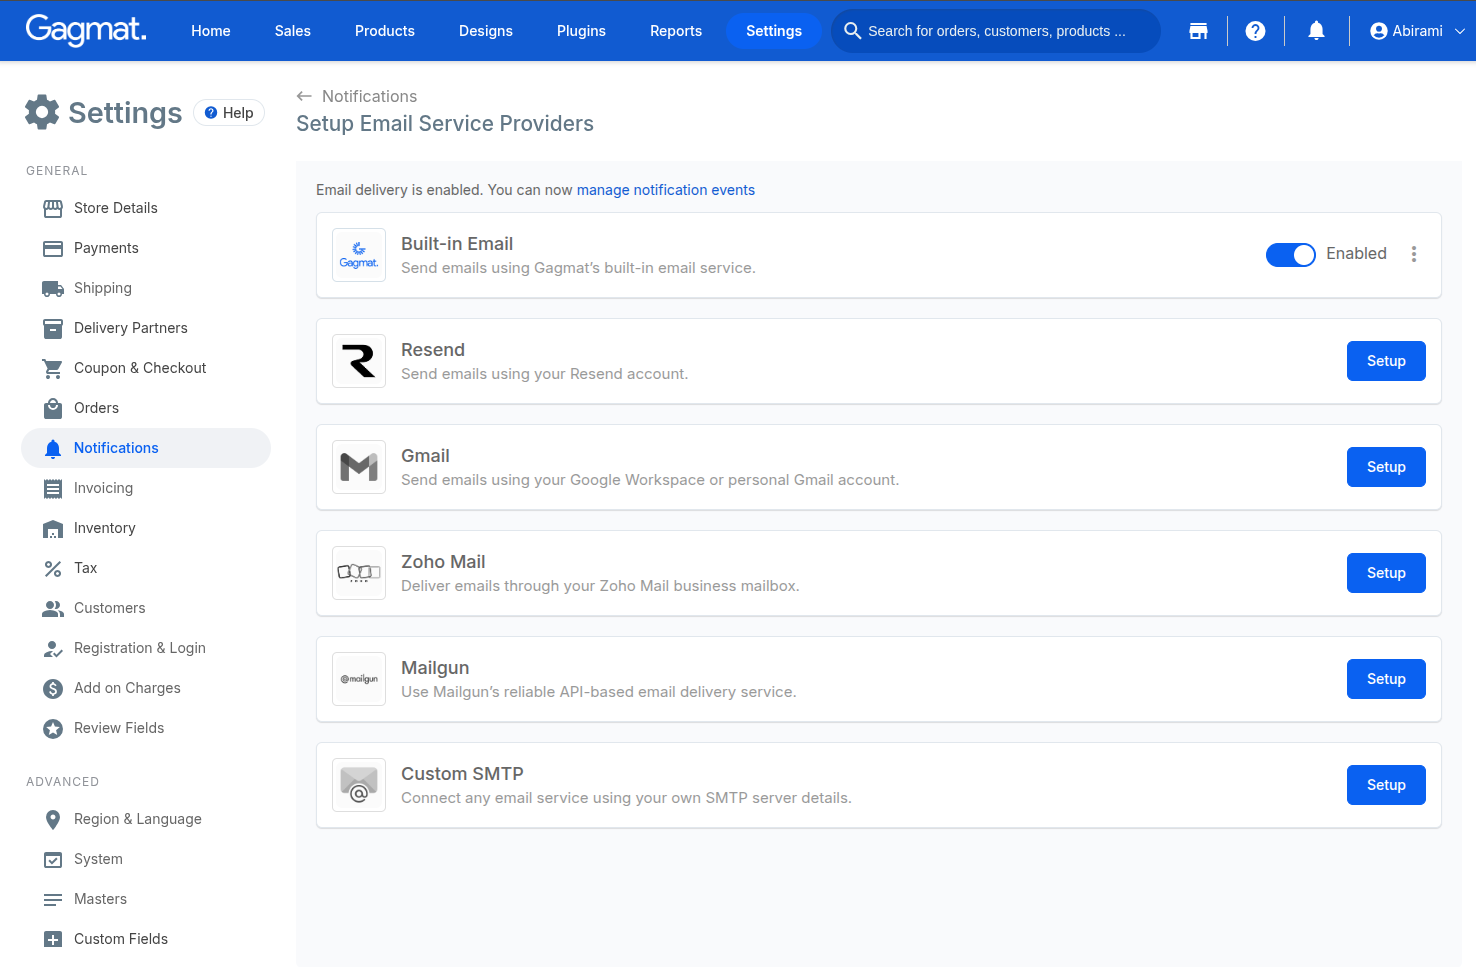Select the Settings tab in navbar

click(x=774, y=31)
